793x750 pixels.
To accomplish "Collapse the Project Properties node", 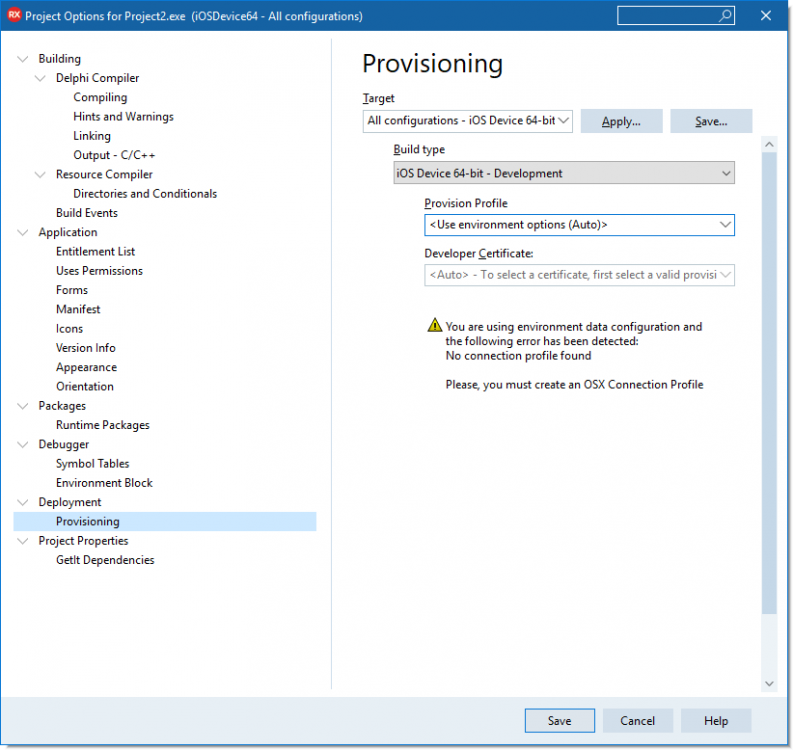I will tap(23, 541).
